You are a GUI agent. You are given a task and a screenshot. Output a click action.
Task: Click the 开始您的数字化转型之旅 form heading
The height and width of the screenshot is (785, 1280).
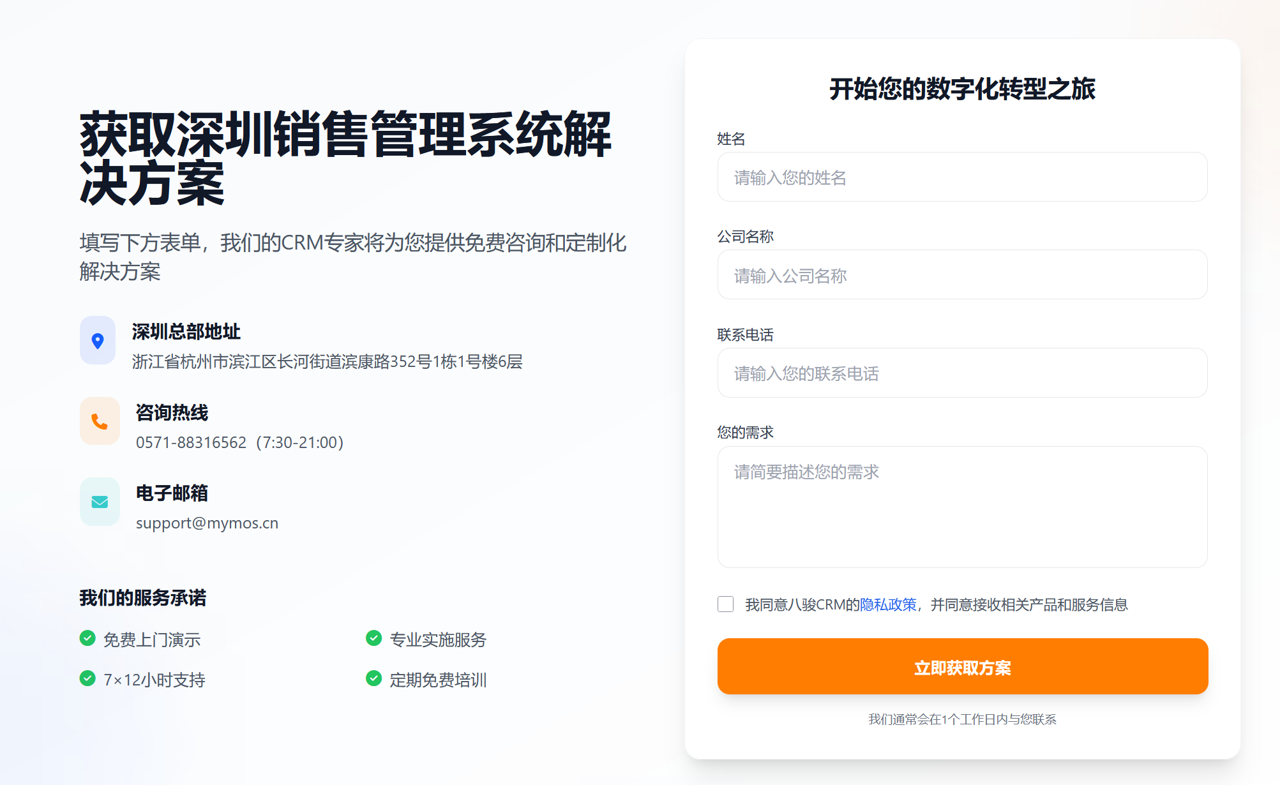point(962,89)
